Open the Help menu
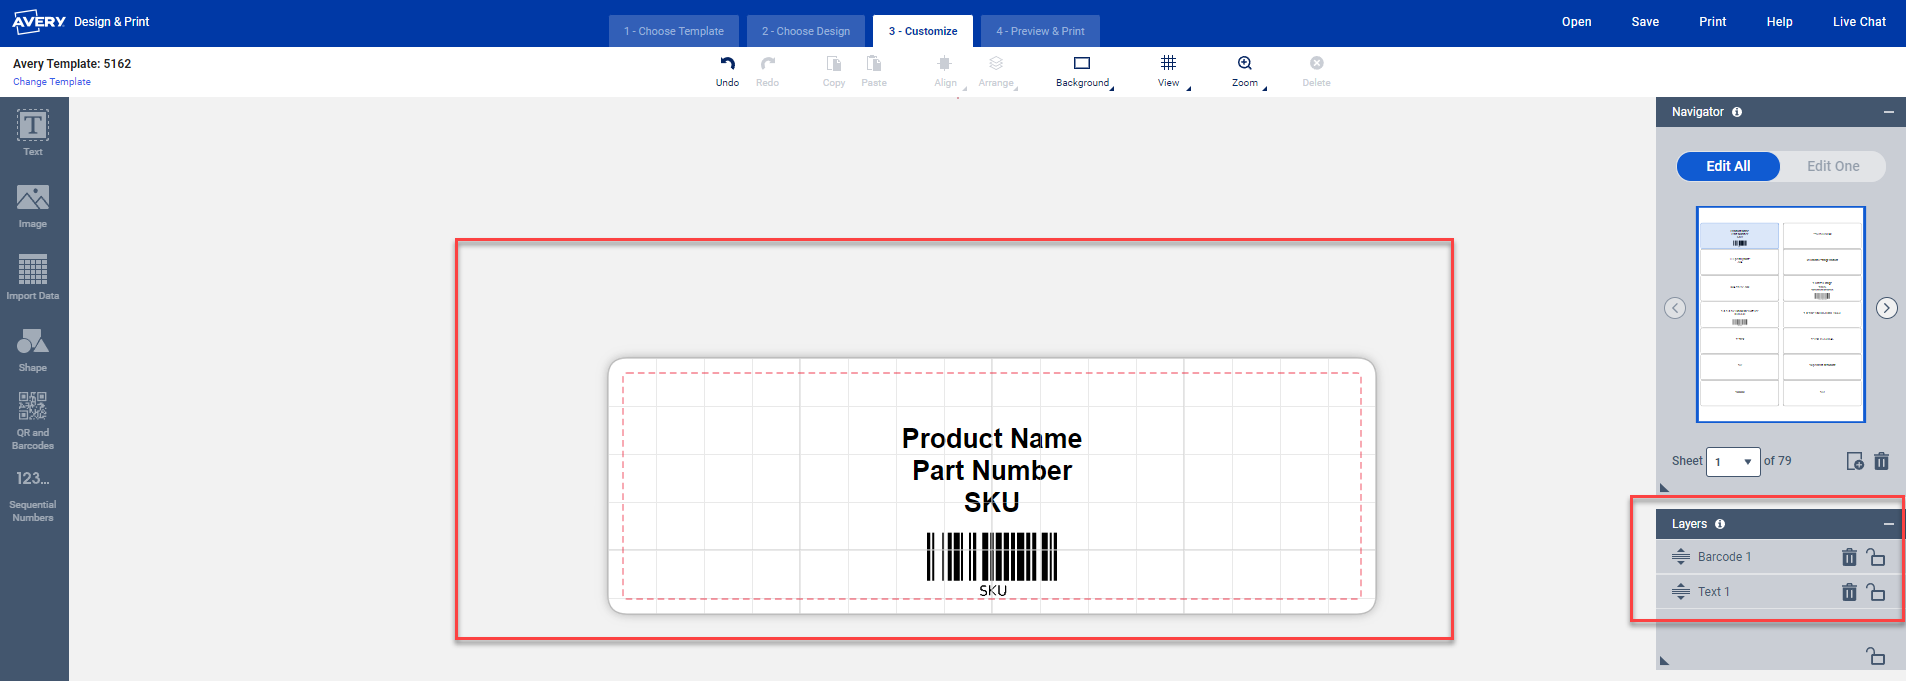Viewport: 1906px width, 681px height. click(1780, 22)
